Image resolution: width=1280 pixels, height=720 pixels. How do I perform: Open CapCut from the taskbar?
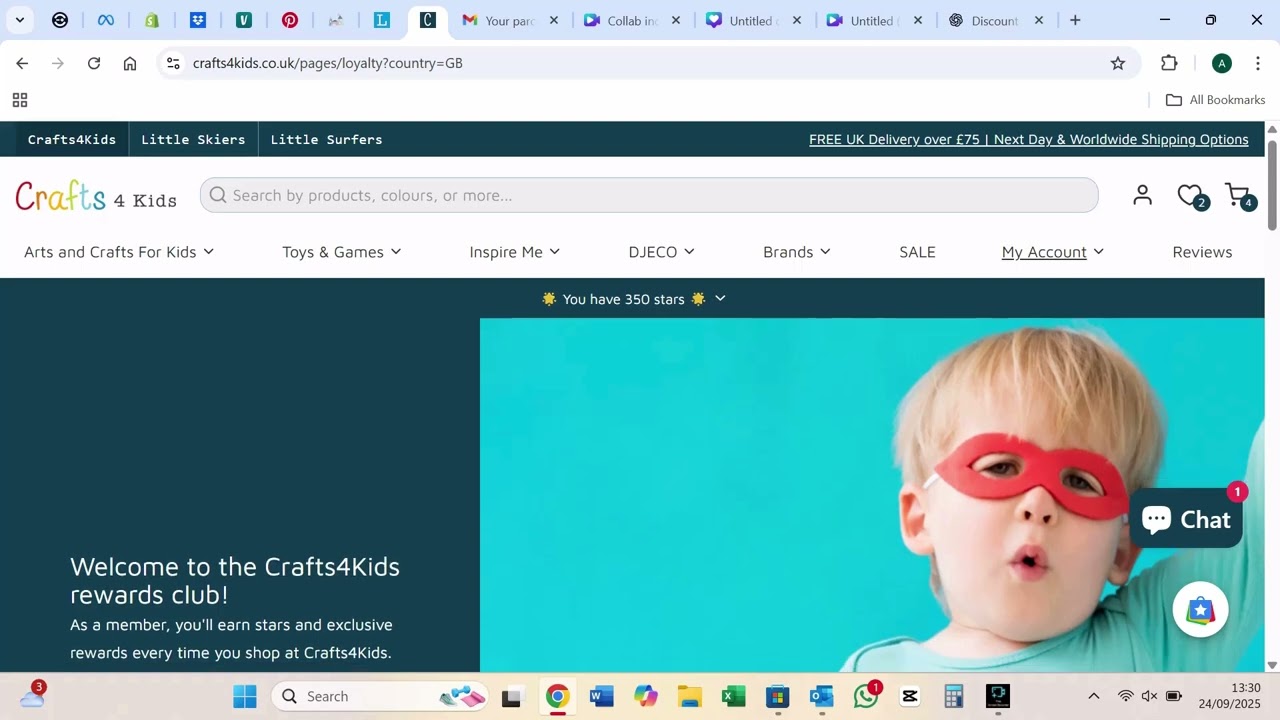(x=910, y=696)
